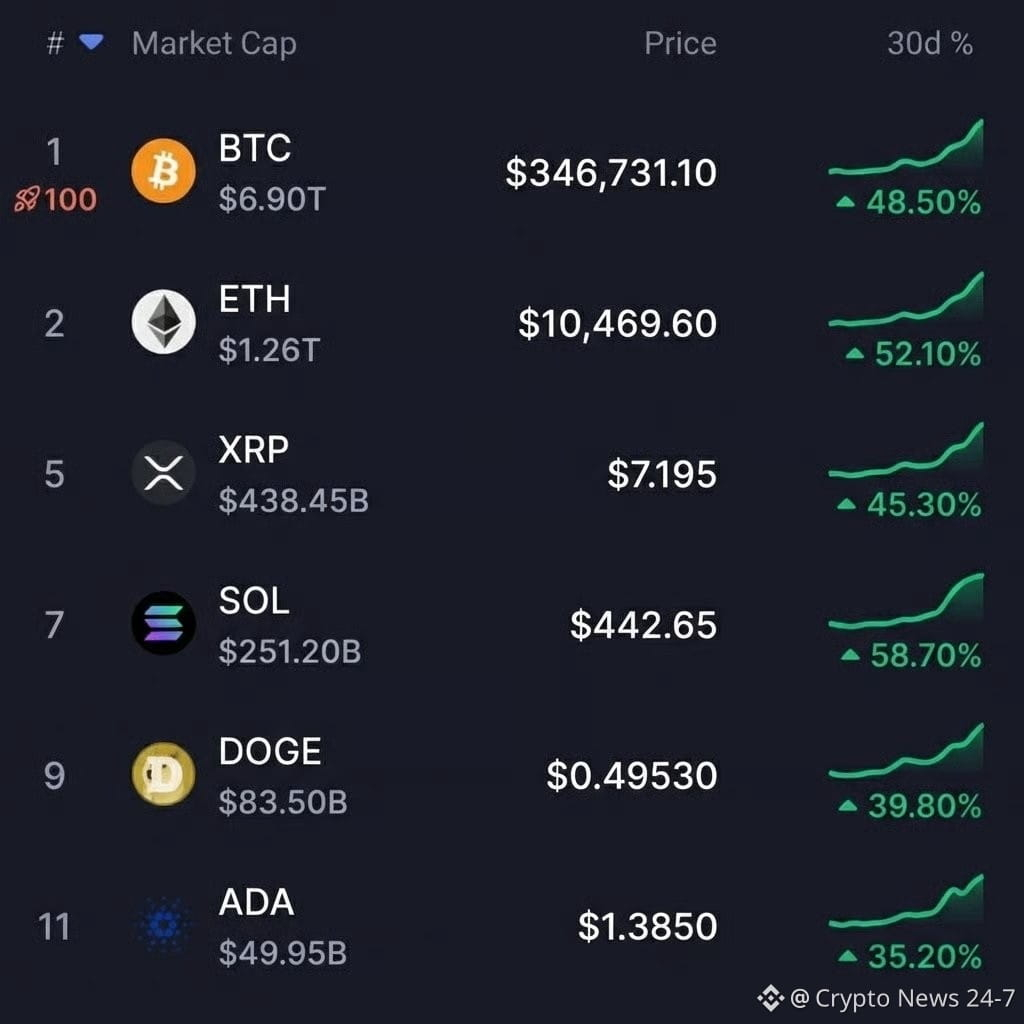
Task: Click the Dogecoin gold coin icon
Action: pyautogui.click(x=163, y=775)
